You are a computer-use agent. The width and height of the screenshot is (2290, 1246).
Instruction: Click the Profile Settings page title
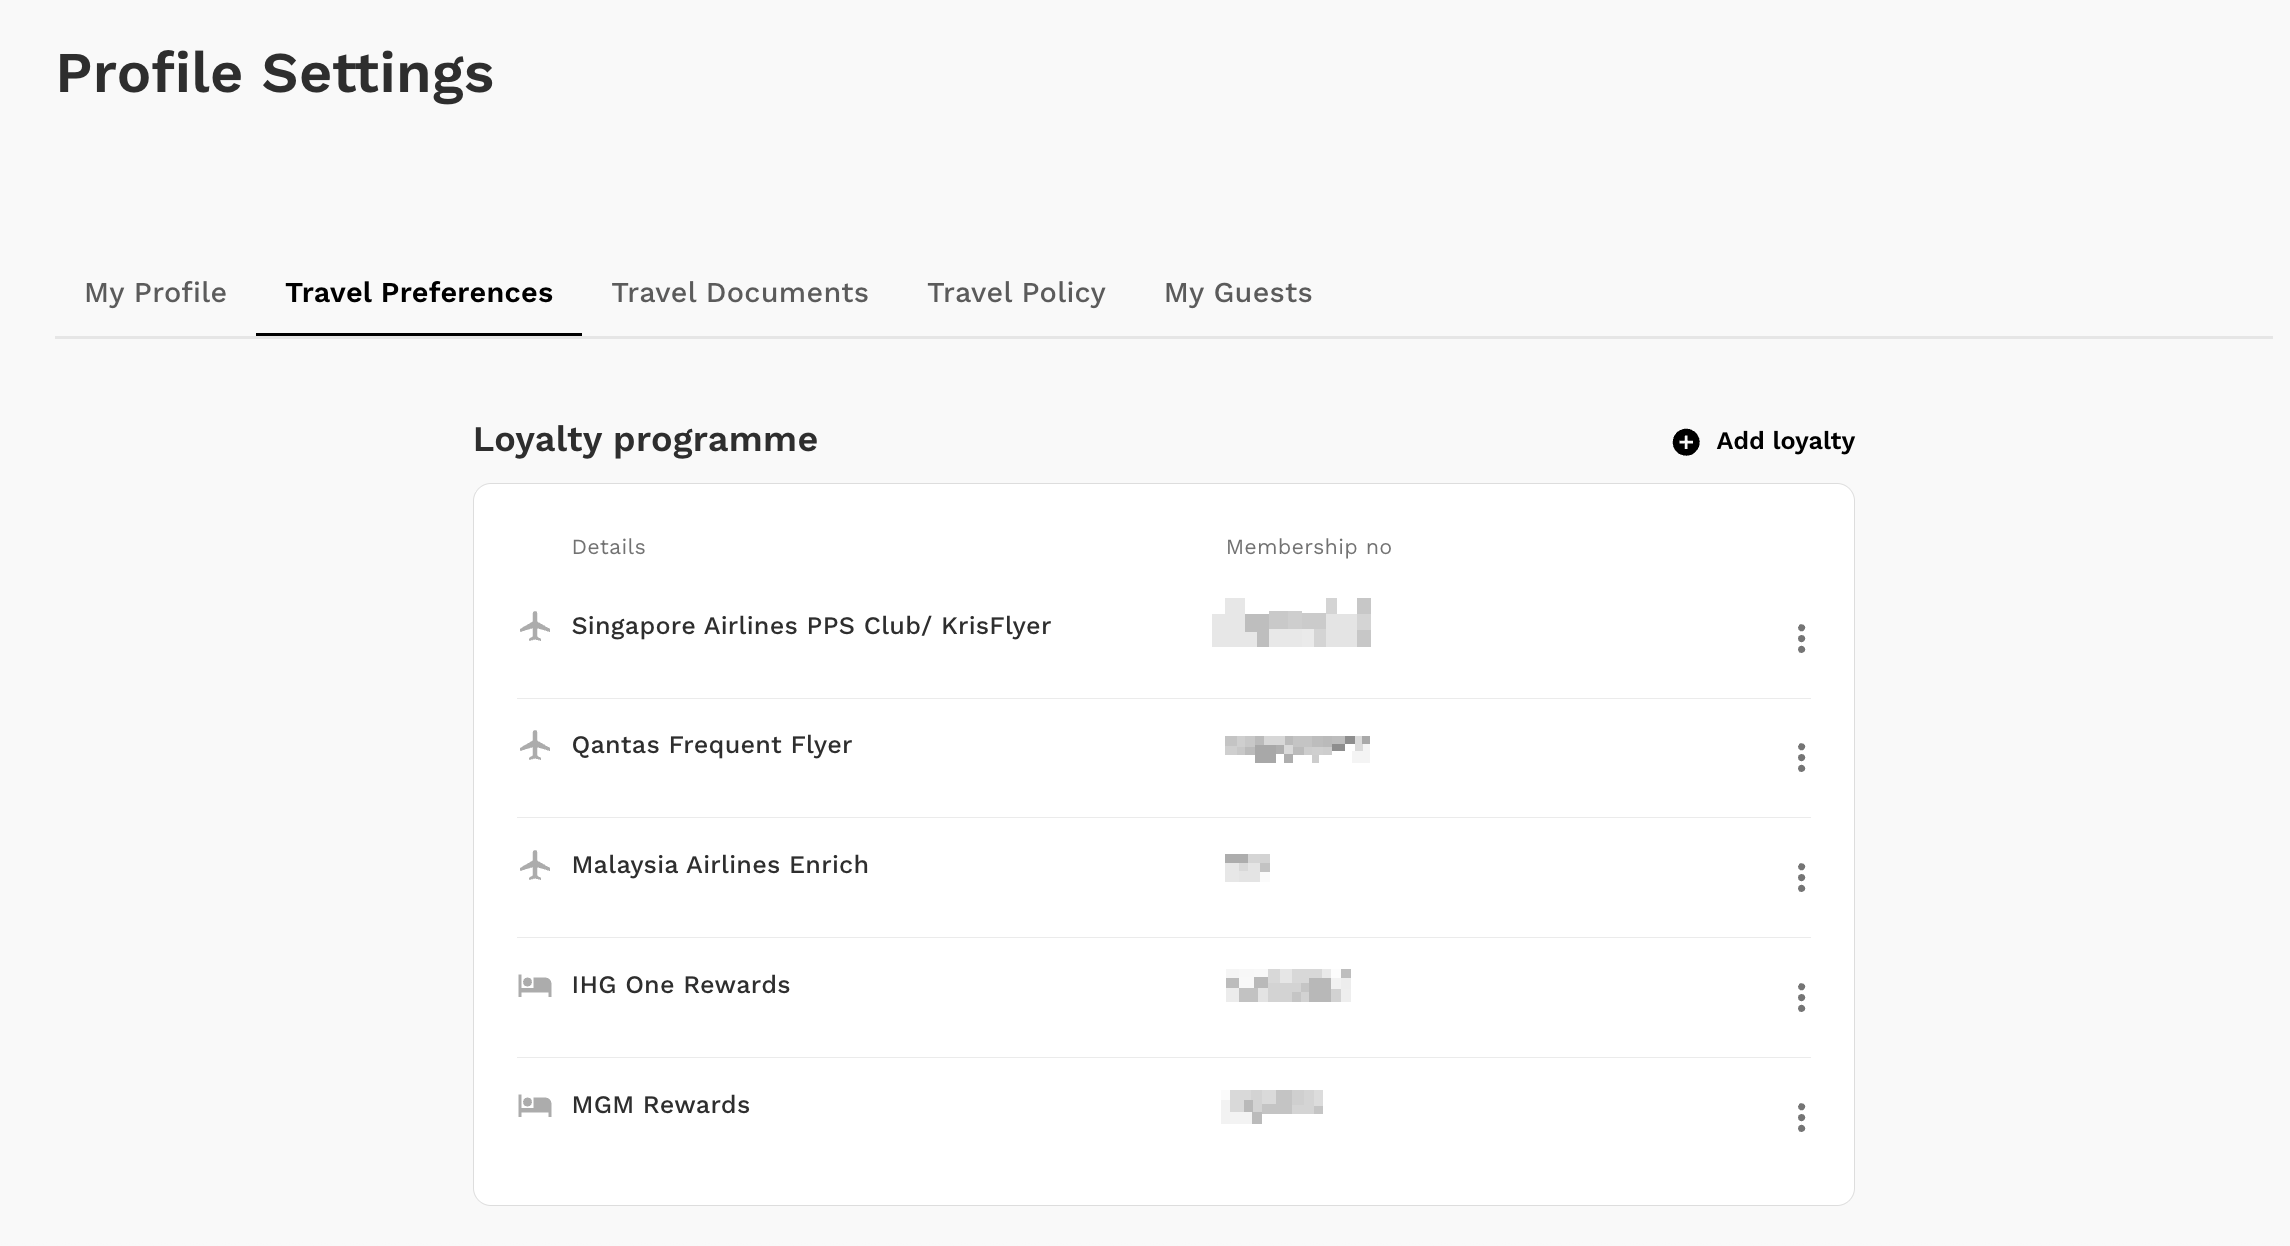point(275,74)
